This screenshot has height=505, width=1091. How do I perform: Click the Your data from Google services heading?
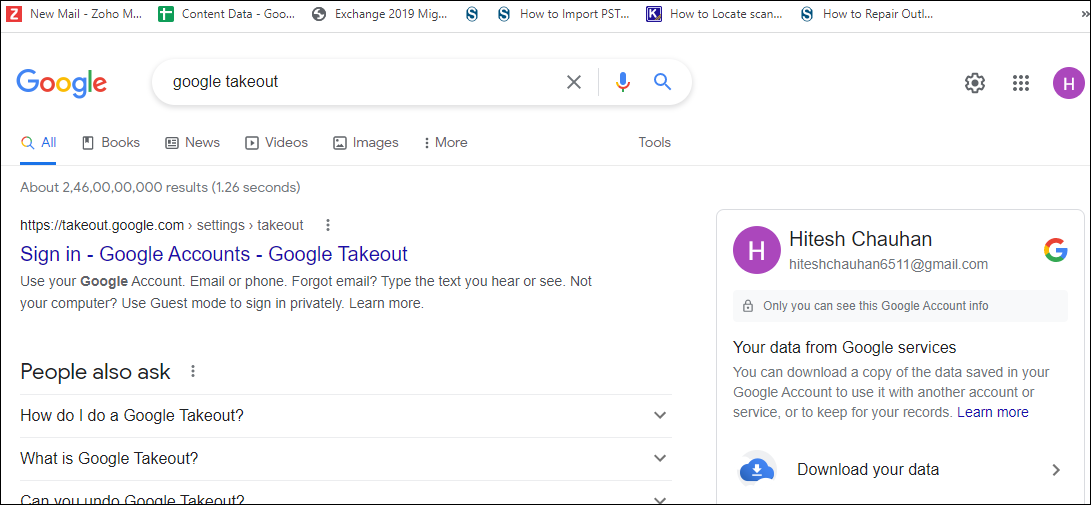coord(845,347)
